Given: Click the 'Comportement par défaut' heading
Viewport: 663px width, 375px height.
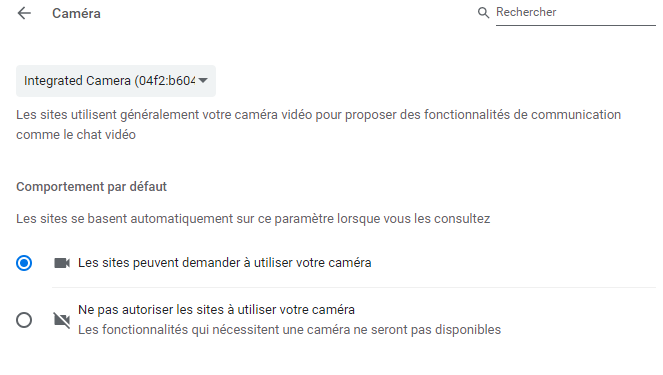Looking at the screenshot, I should click(91, 186).
